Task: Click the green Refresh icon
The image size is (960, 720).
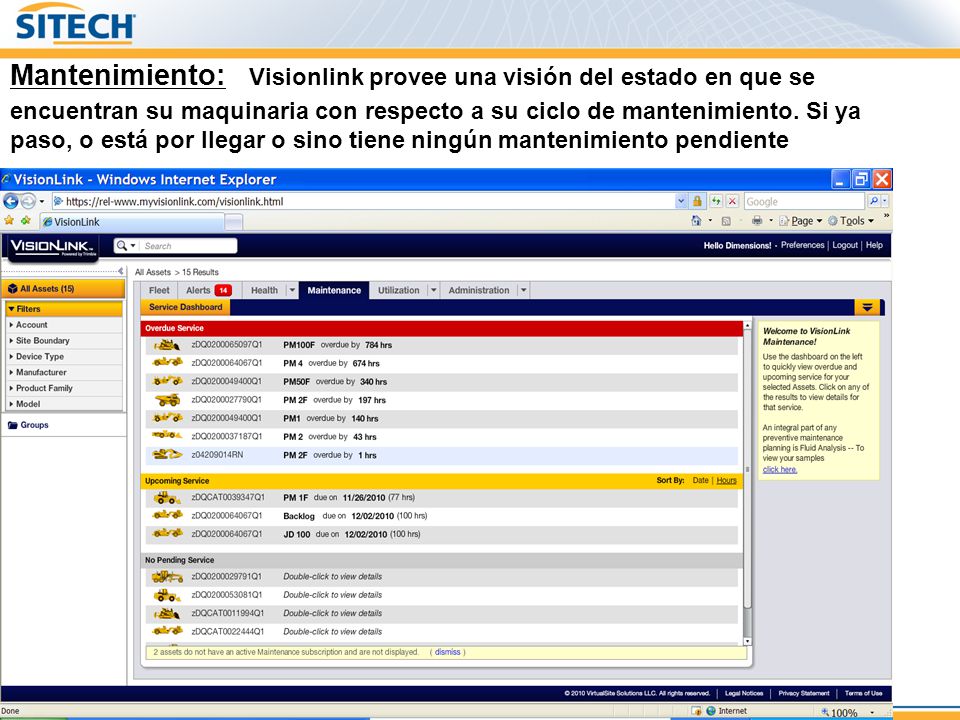Action: tap(716, 201)
